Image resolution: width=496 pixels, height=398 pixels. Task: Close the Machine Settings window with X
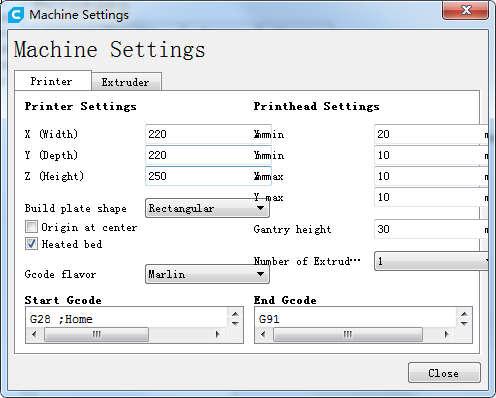click(465, 10)
